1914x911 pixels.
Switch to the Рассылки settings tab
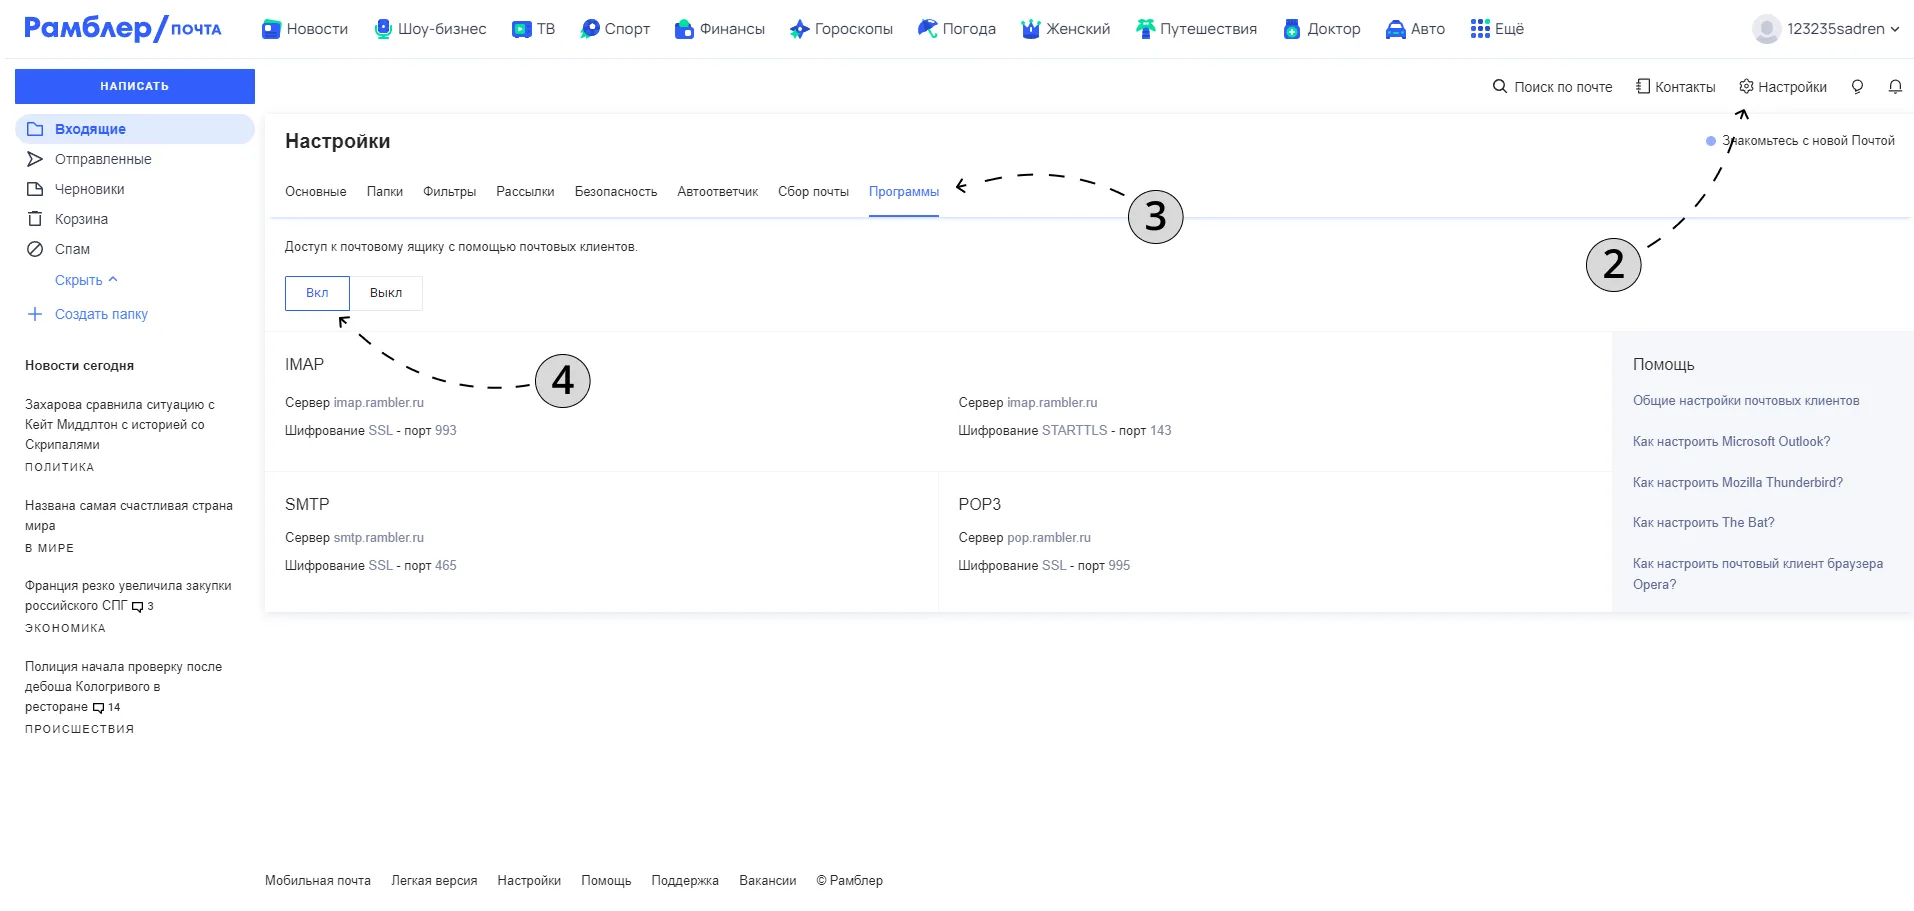tap(525, 191)
